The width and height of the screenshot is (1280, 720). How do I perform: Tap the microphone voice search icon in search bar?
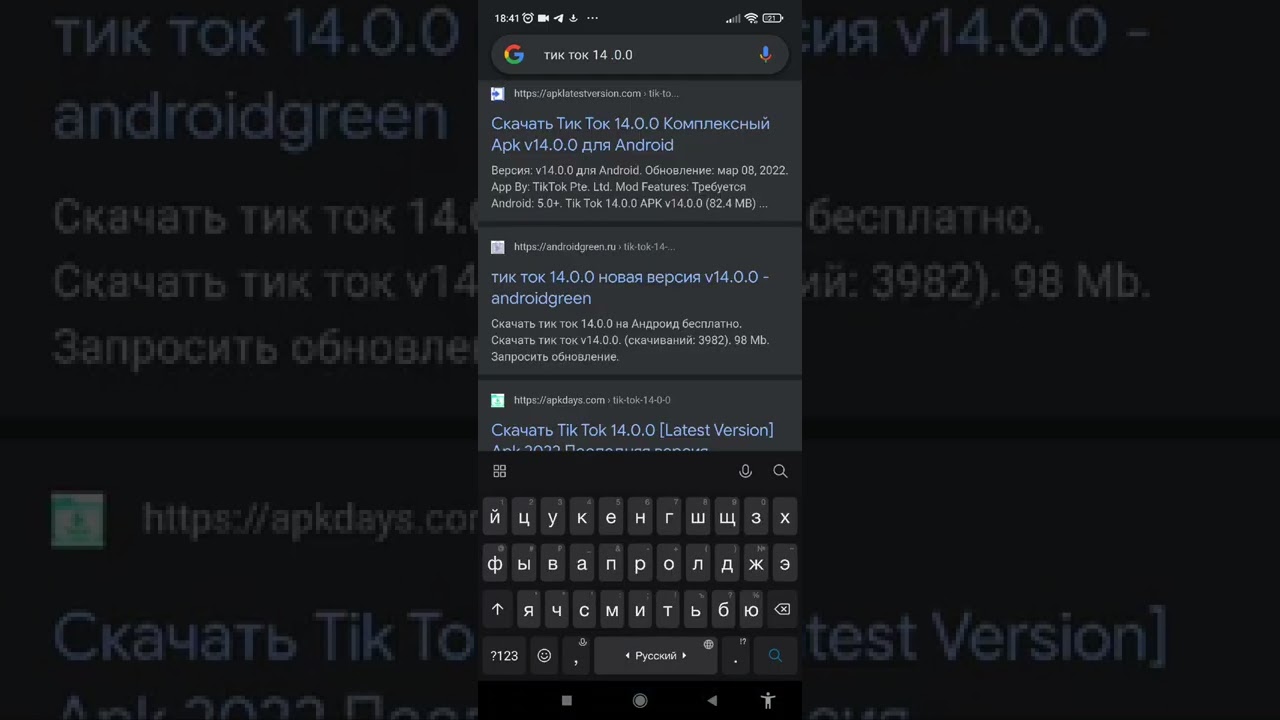point(765,55)
